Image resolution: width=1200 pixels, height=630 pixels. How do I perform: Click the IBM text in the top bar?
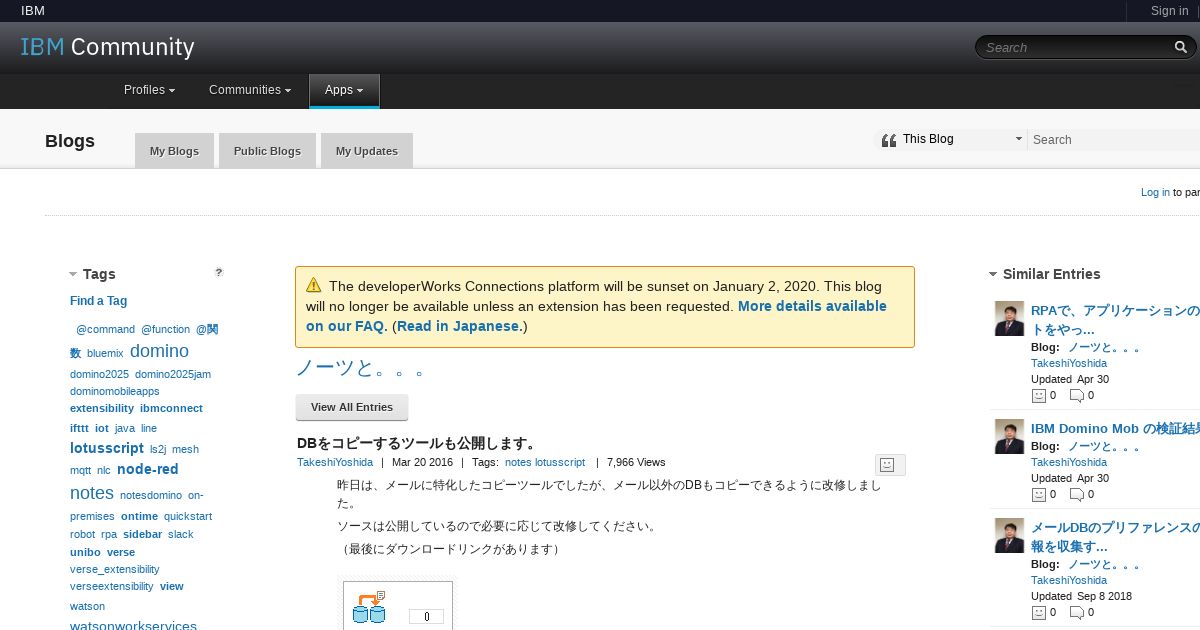pos(33,11)
